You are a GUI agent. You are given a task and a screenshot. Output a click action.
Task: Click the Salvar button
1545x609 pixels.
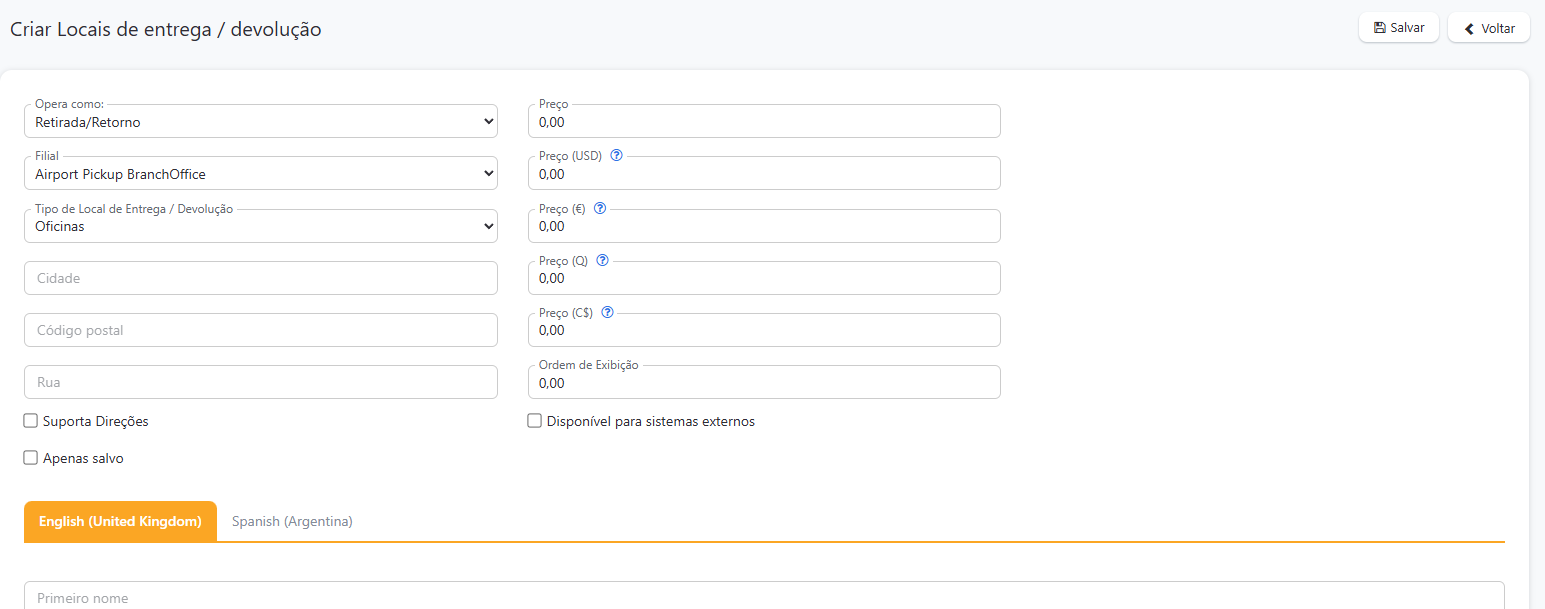(x=1398, y=28)
